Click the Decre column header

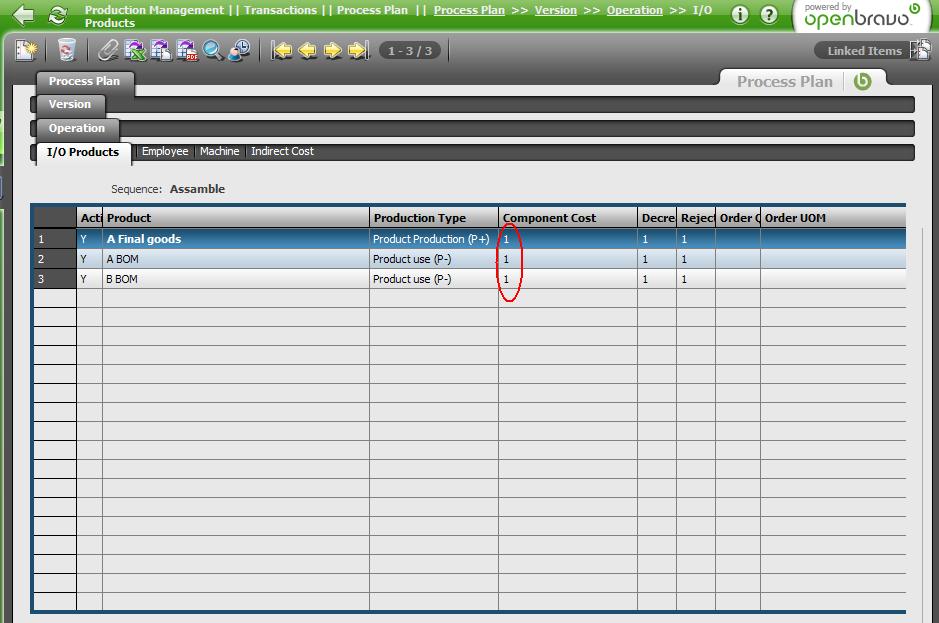[x=657, y=218]
